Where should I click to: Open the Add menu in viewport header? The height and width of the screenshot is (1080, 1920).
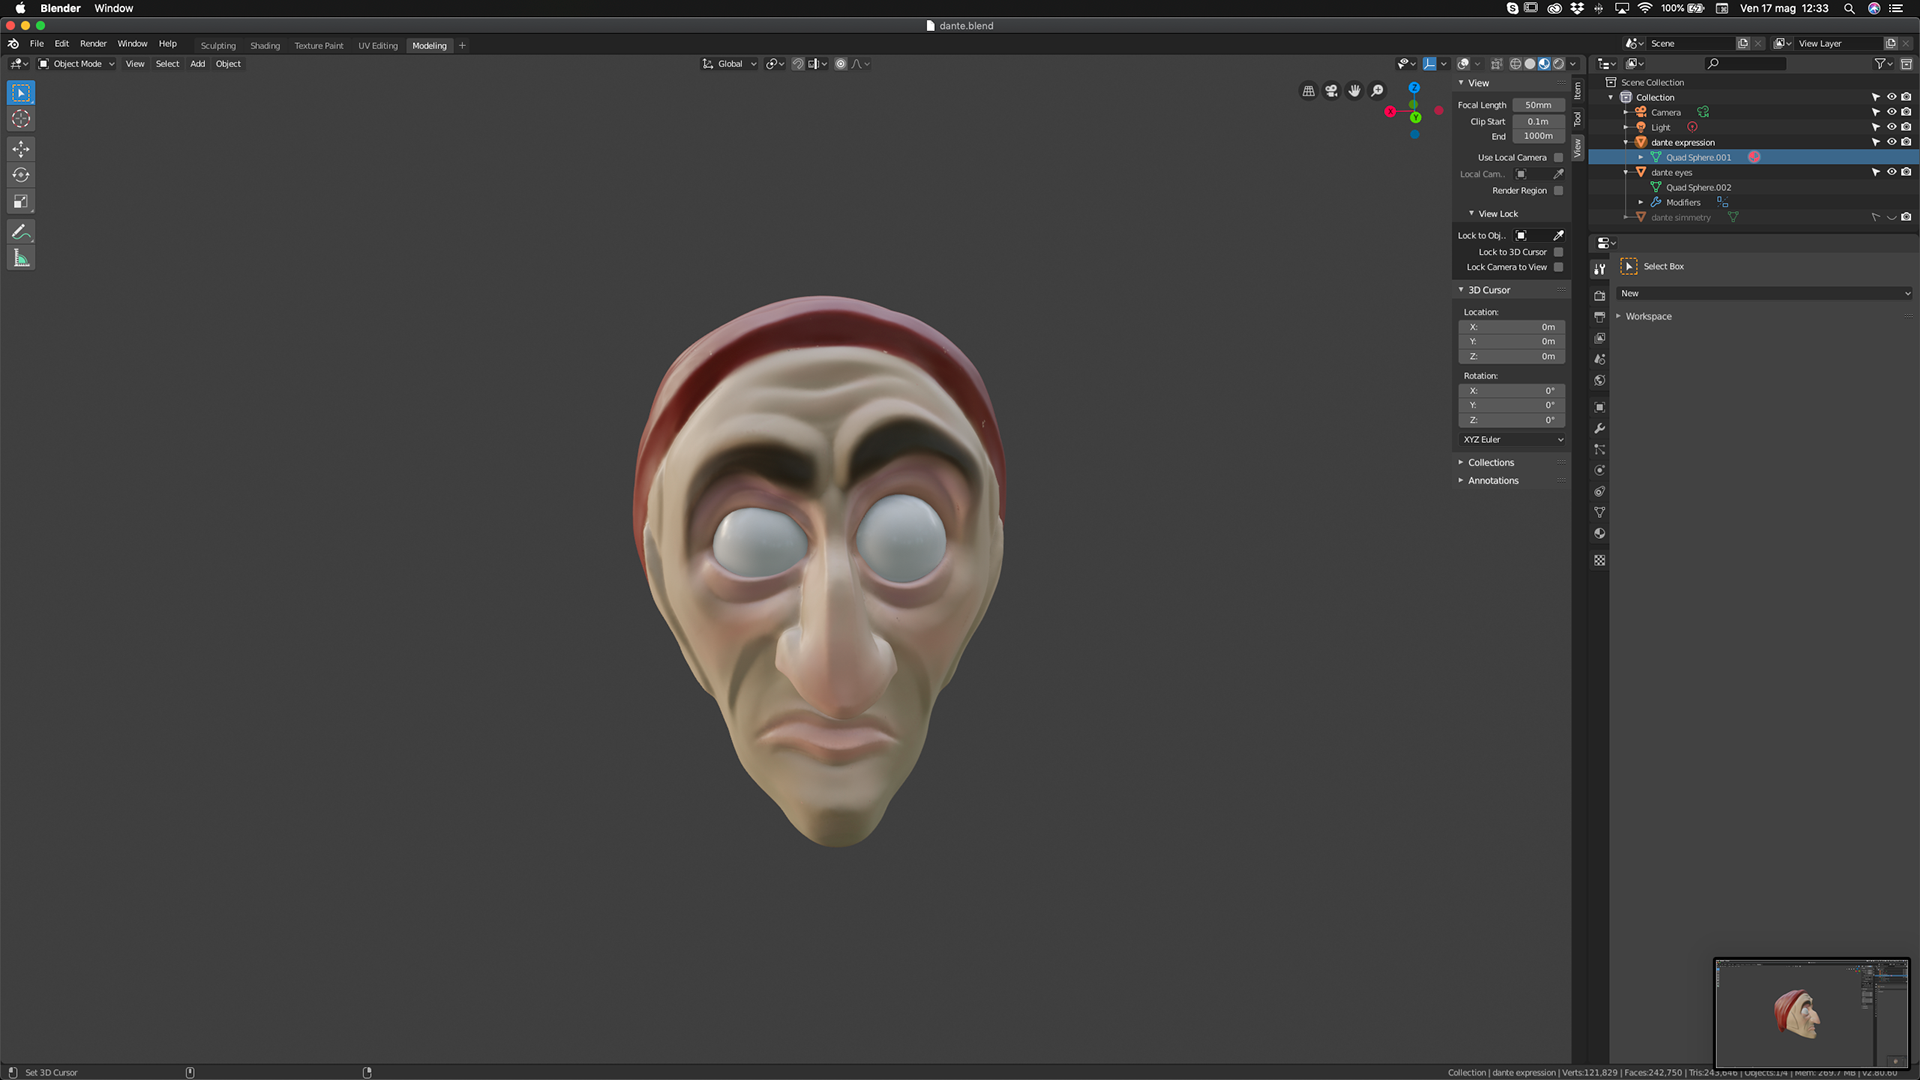(x=198, y=64)
